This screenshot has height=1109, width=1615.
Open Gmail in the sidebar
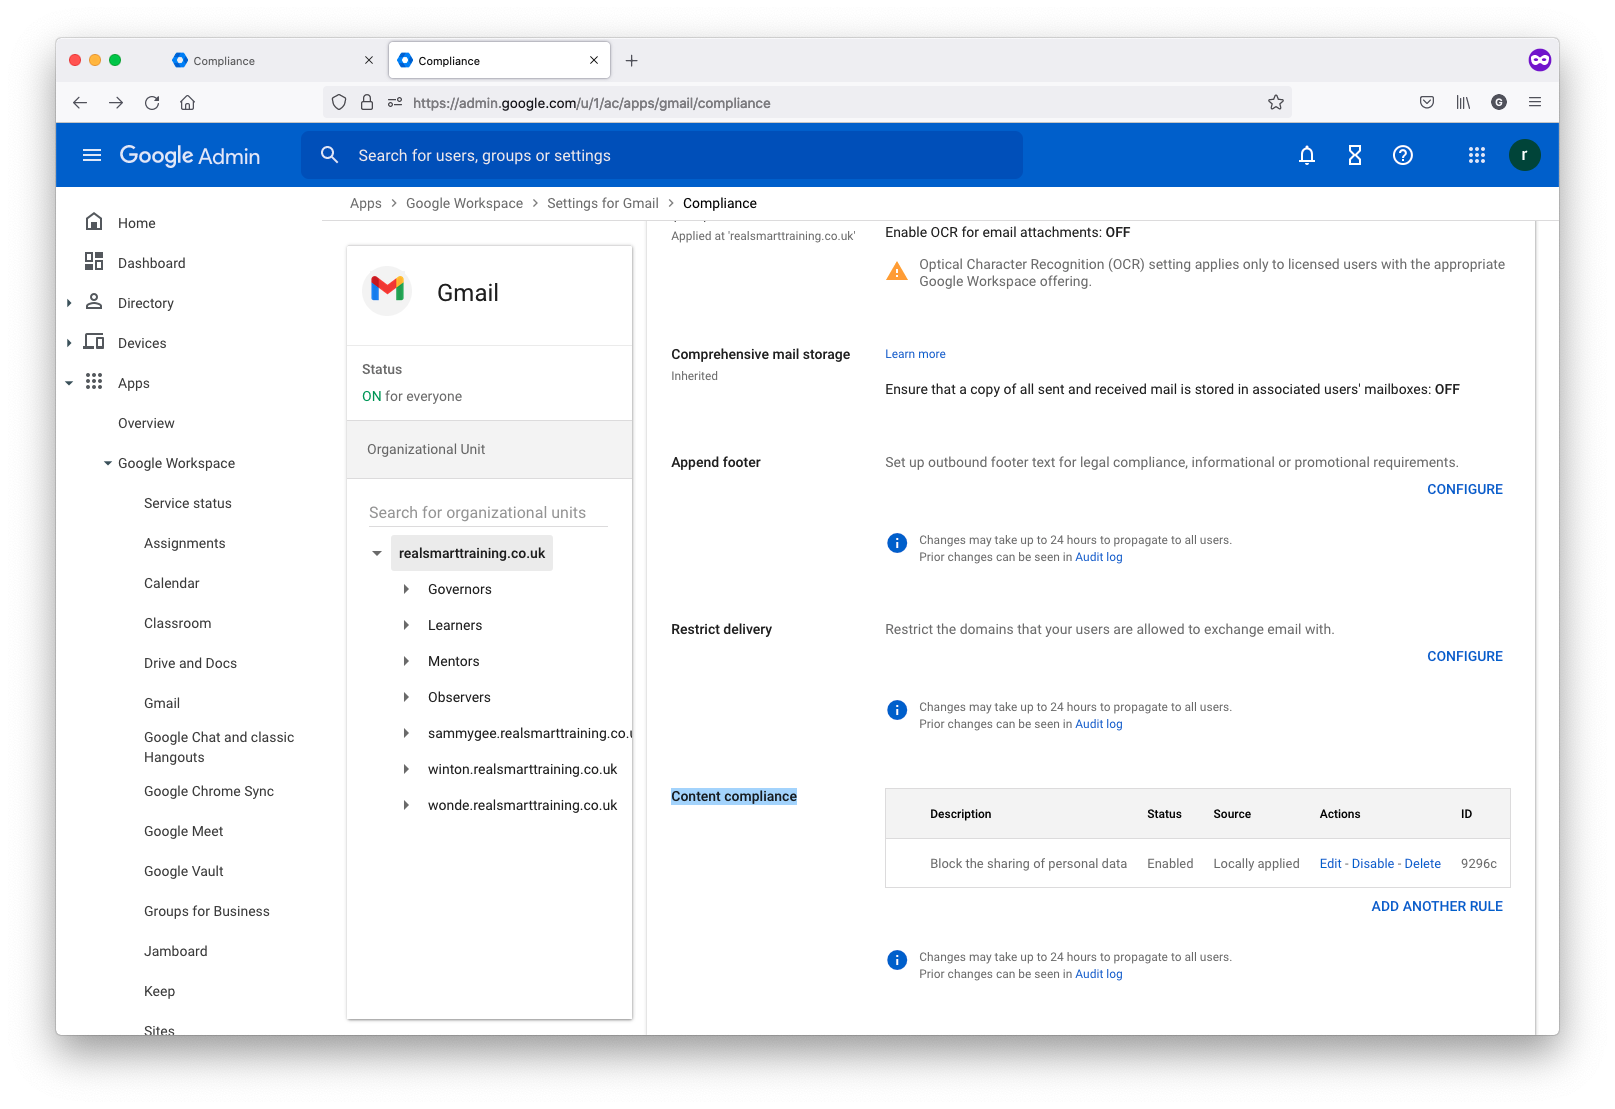point(162,703)
